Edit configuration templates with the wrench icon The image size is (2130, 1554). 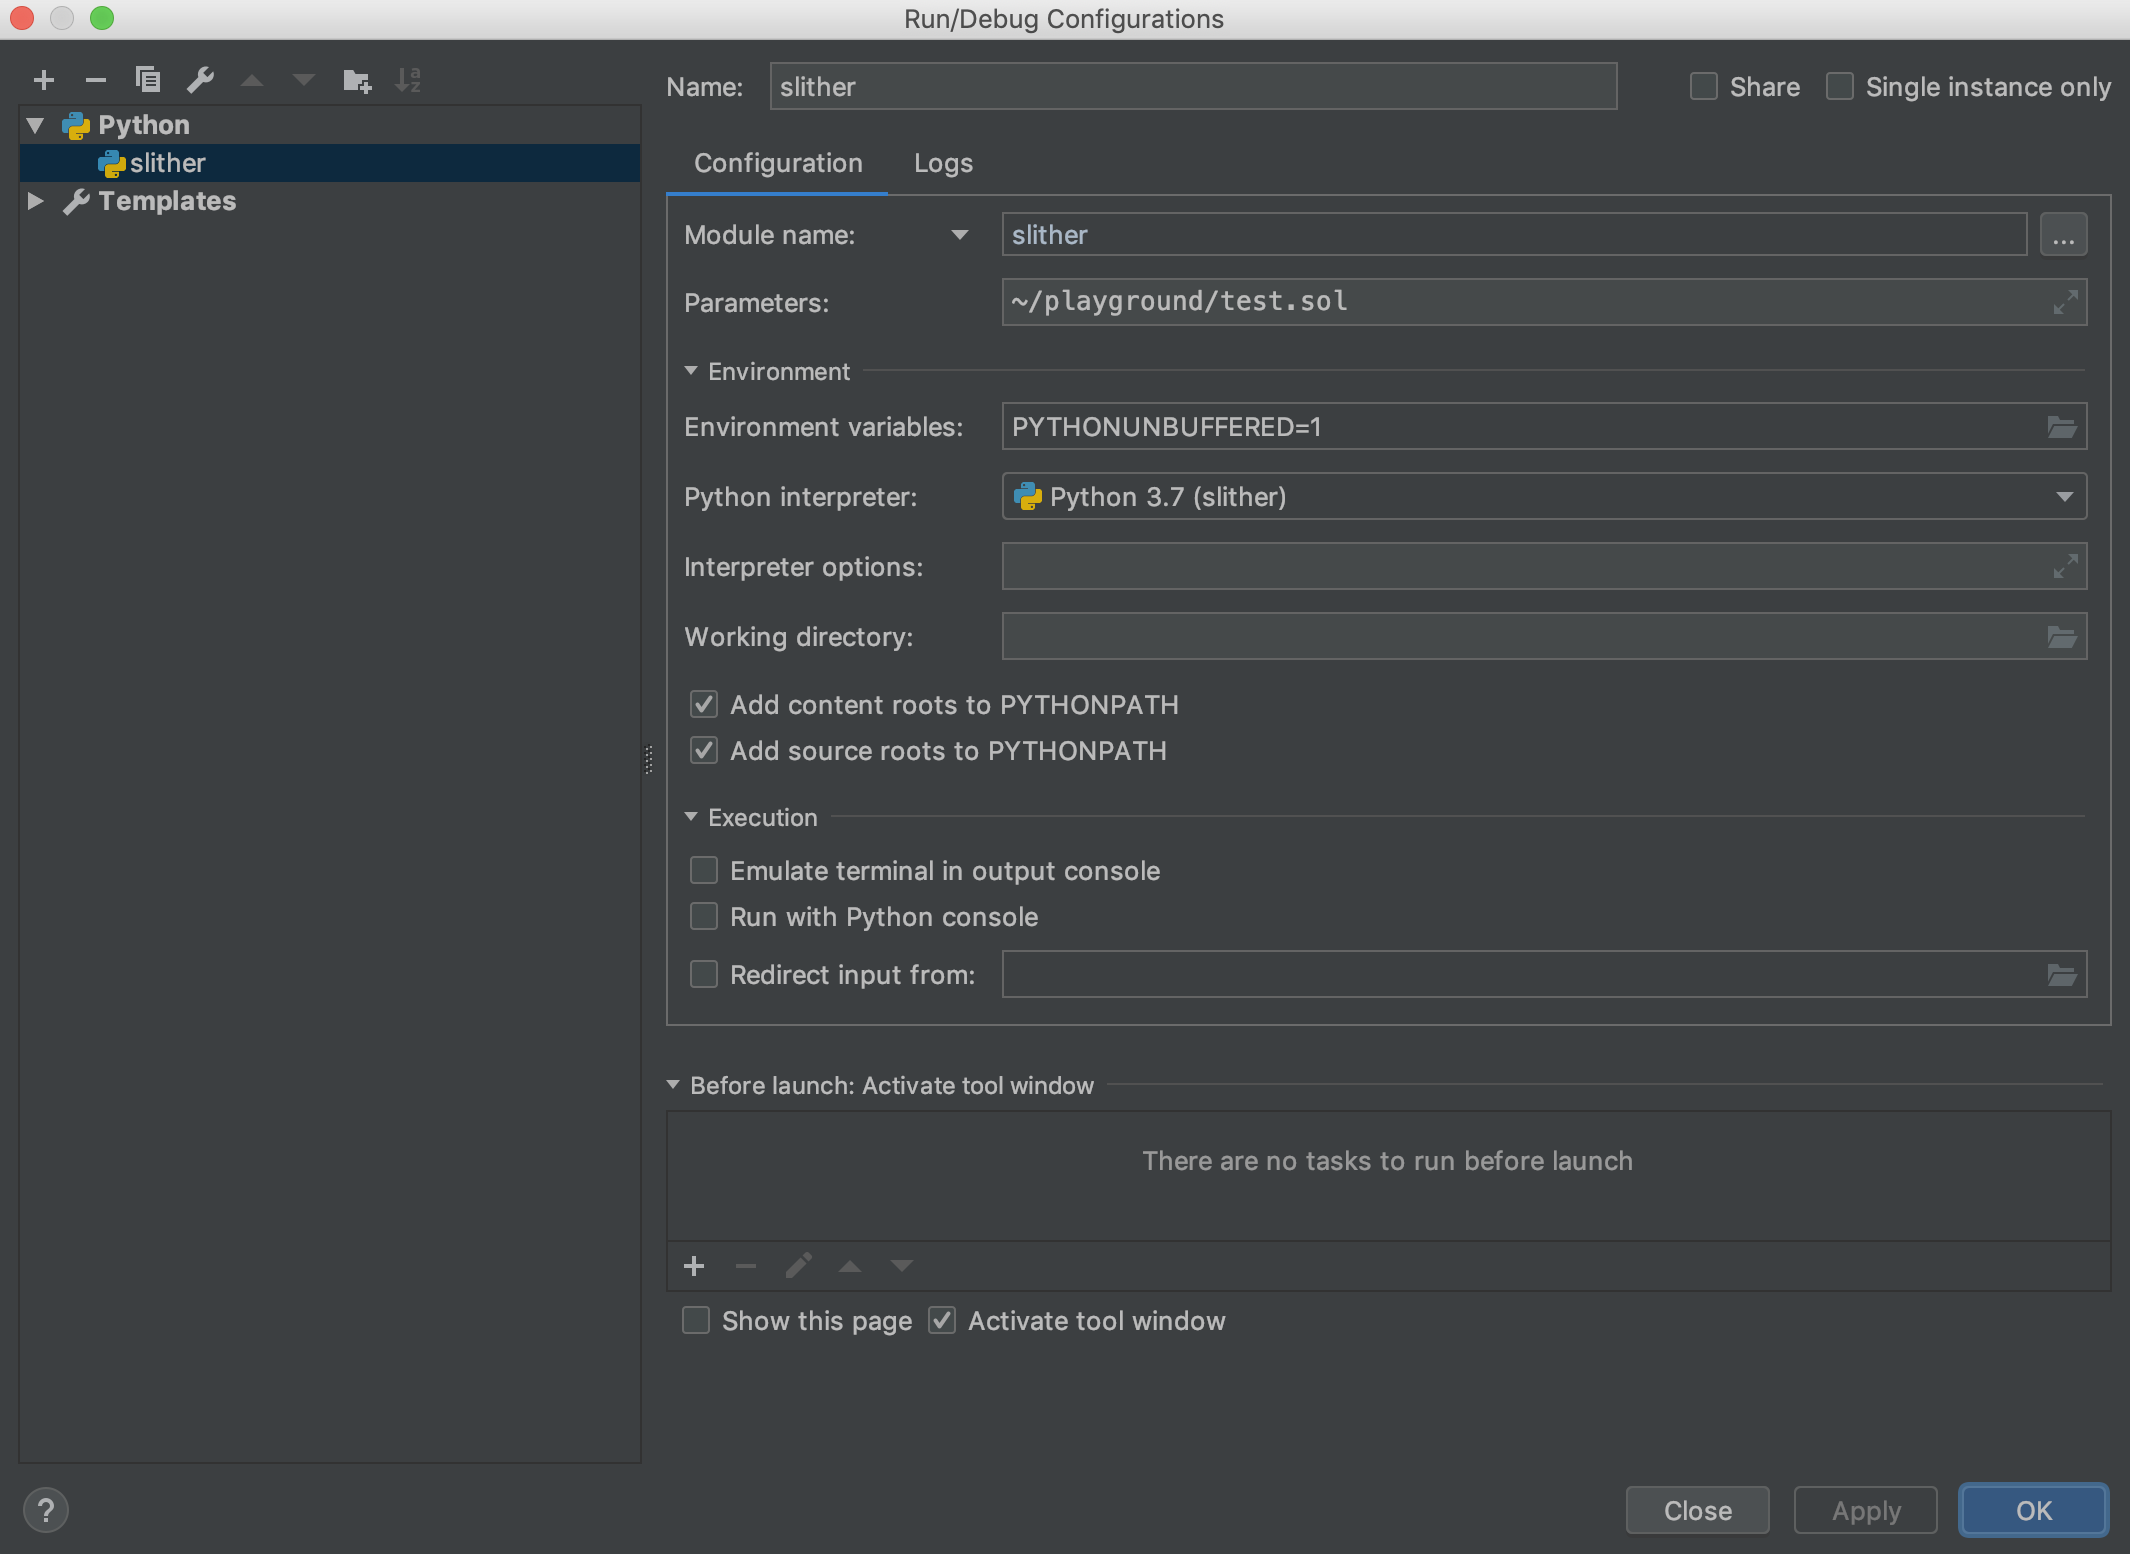pos(201,79)
